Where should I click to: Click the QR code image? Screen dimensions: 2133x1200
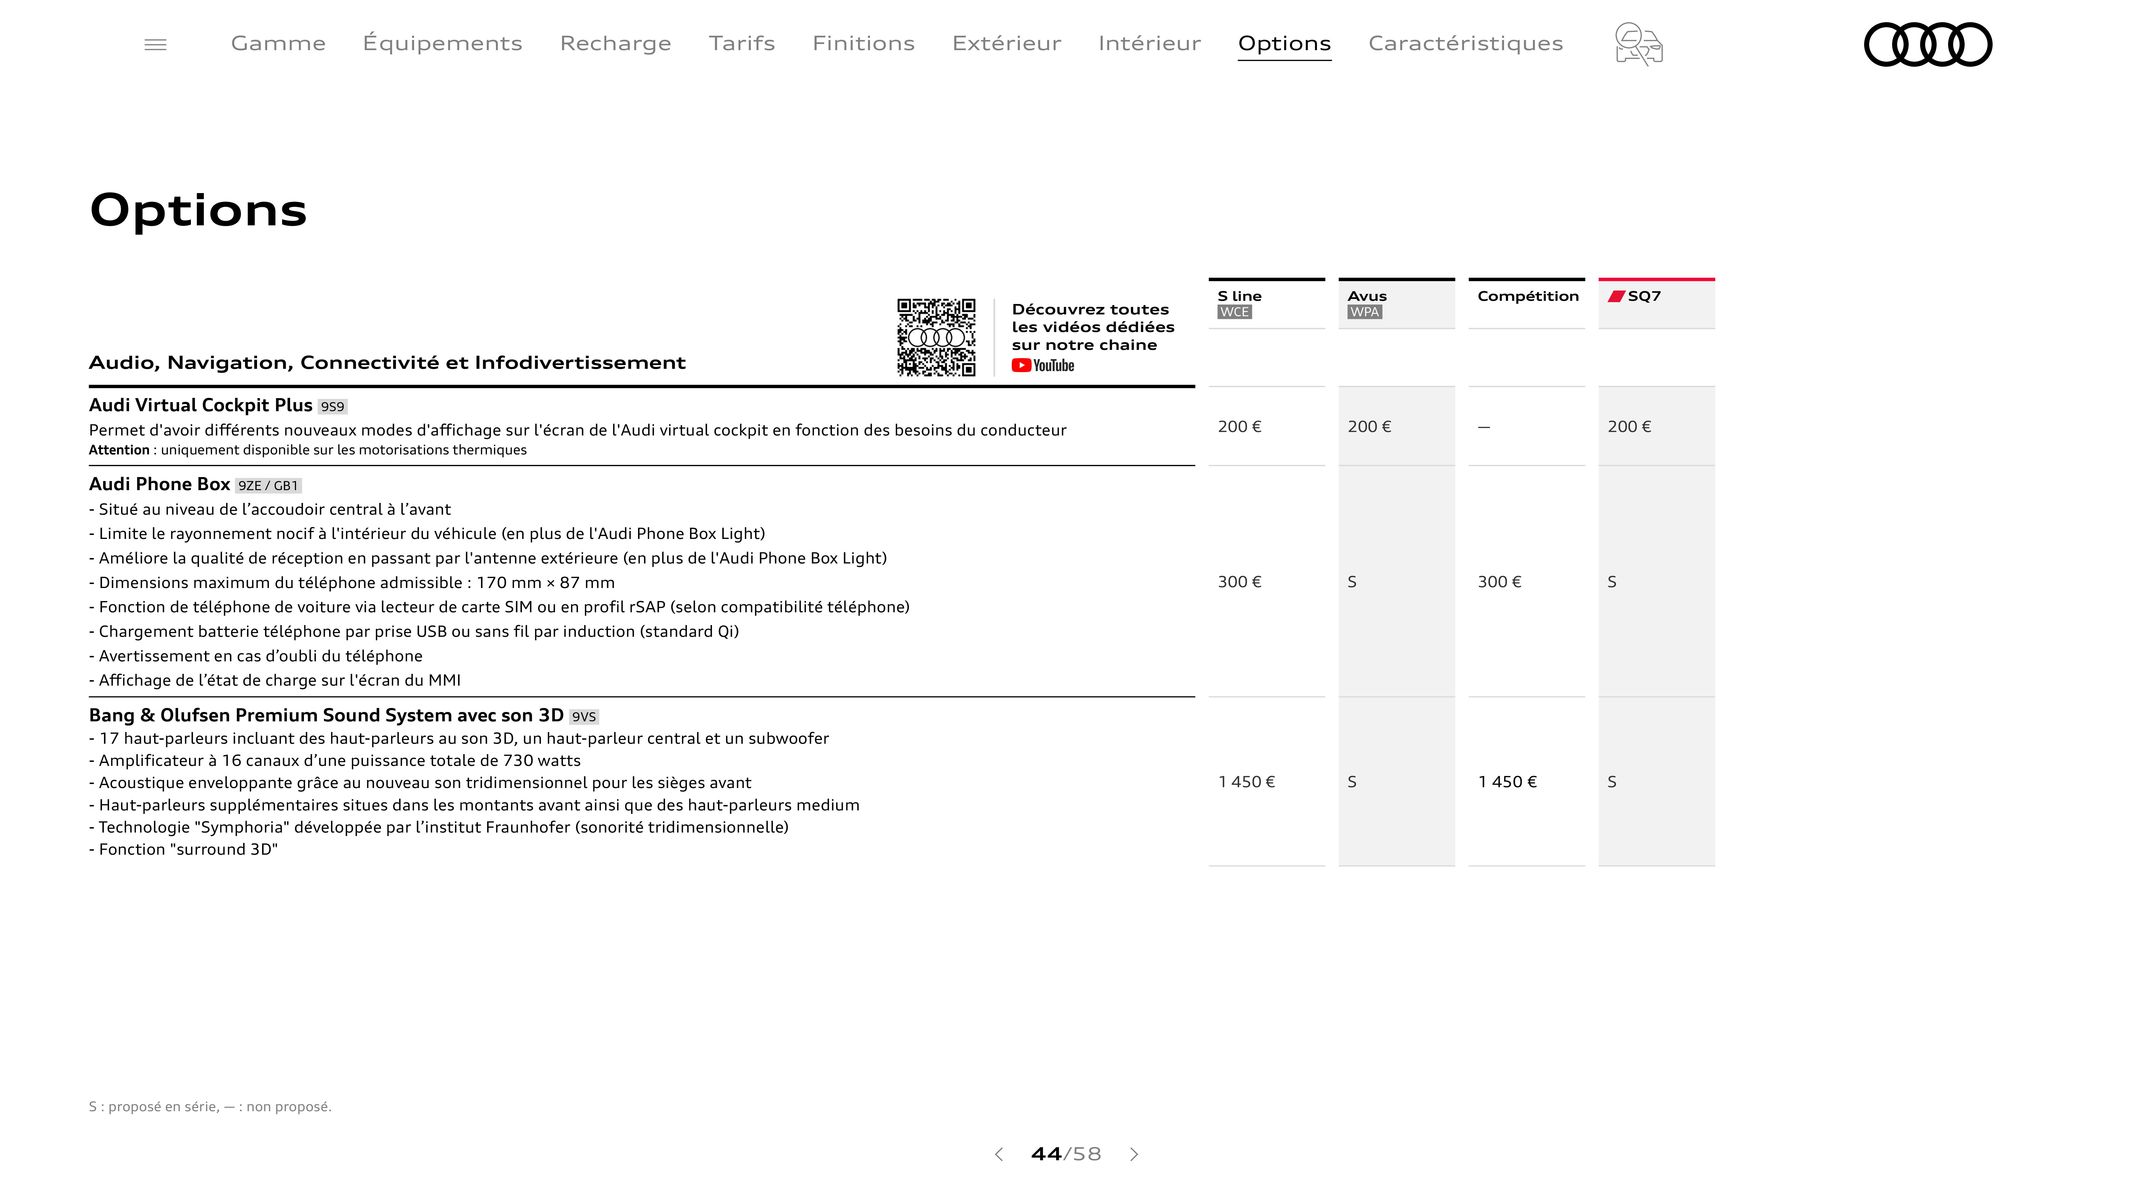coord(936,337)
